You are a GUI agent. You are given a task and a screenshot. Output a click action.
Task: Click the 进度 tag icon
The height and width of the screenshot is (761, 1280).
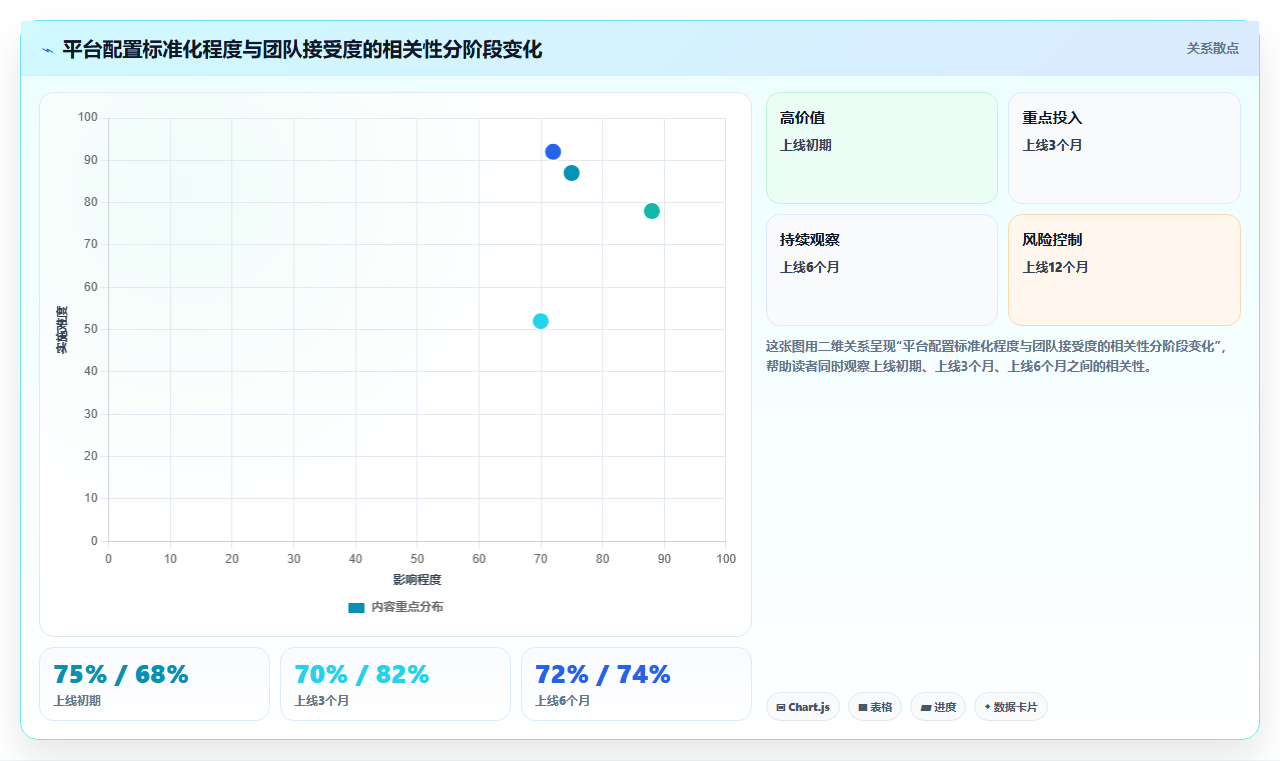coord(926,707)
